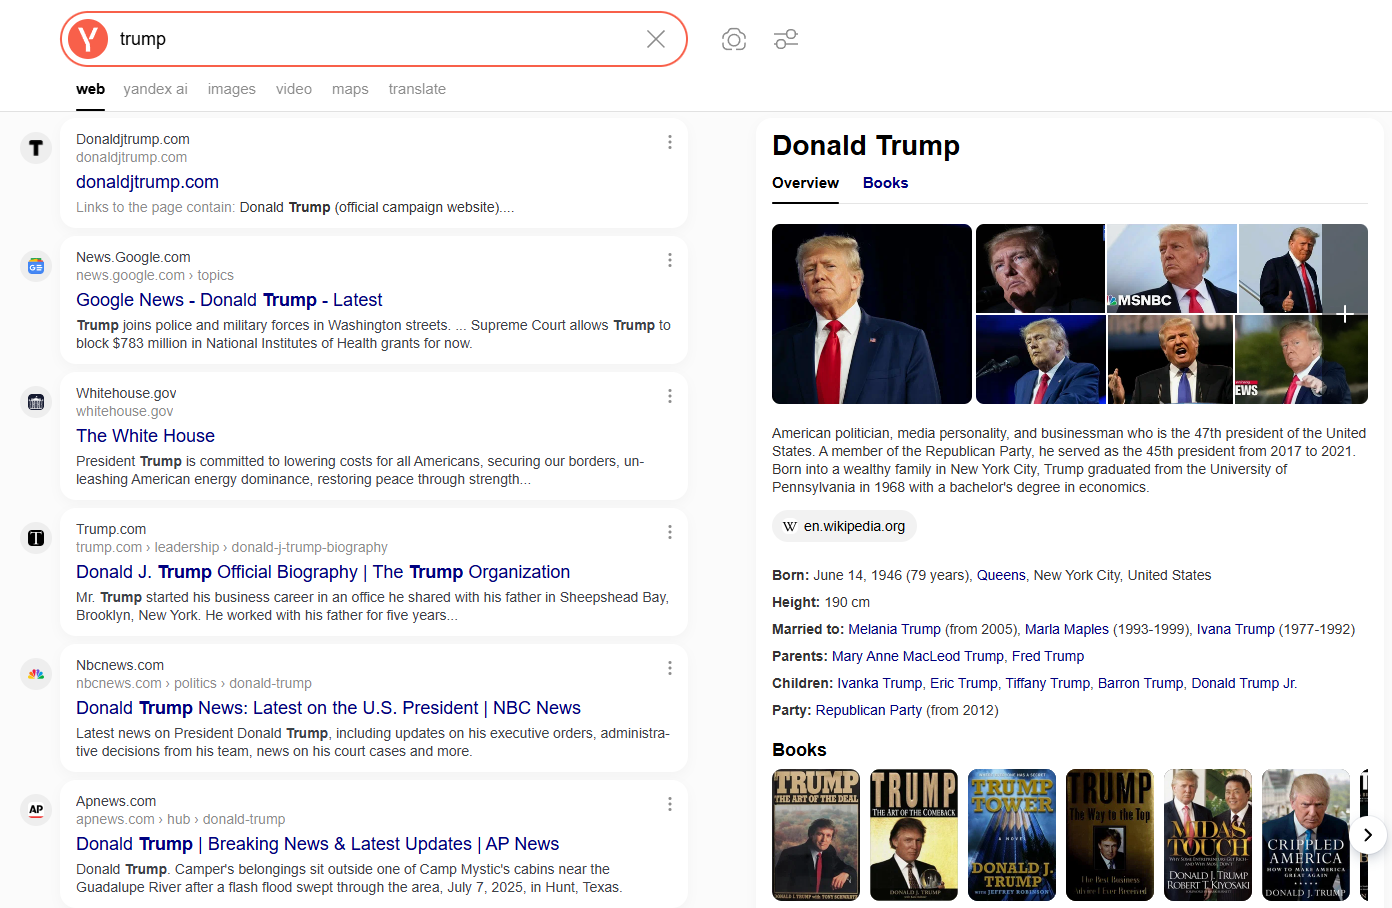Open search settings sliders icon

click(786, 39)
